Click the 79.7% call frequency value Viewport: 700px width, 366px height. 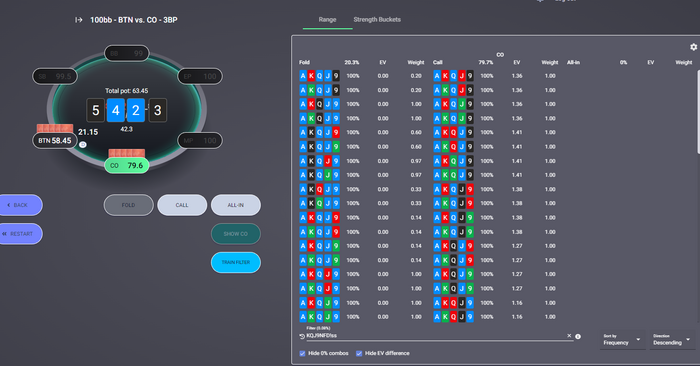point(486,62)
